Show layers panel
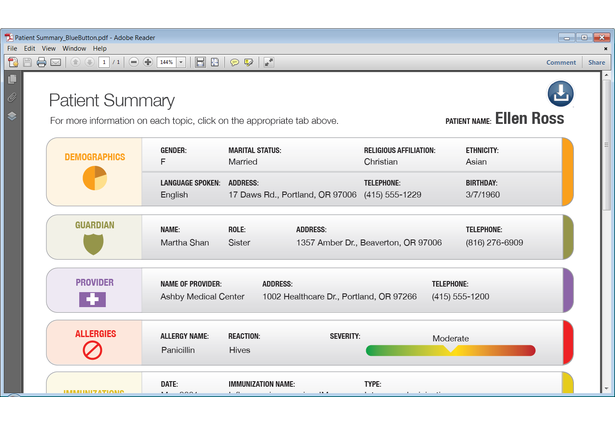Viewport: 615px width, 424px height. (x=12, y=116)
